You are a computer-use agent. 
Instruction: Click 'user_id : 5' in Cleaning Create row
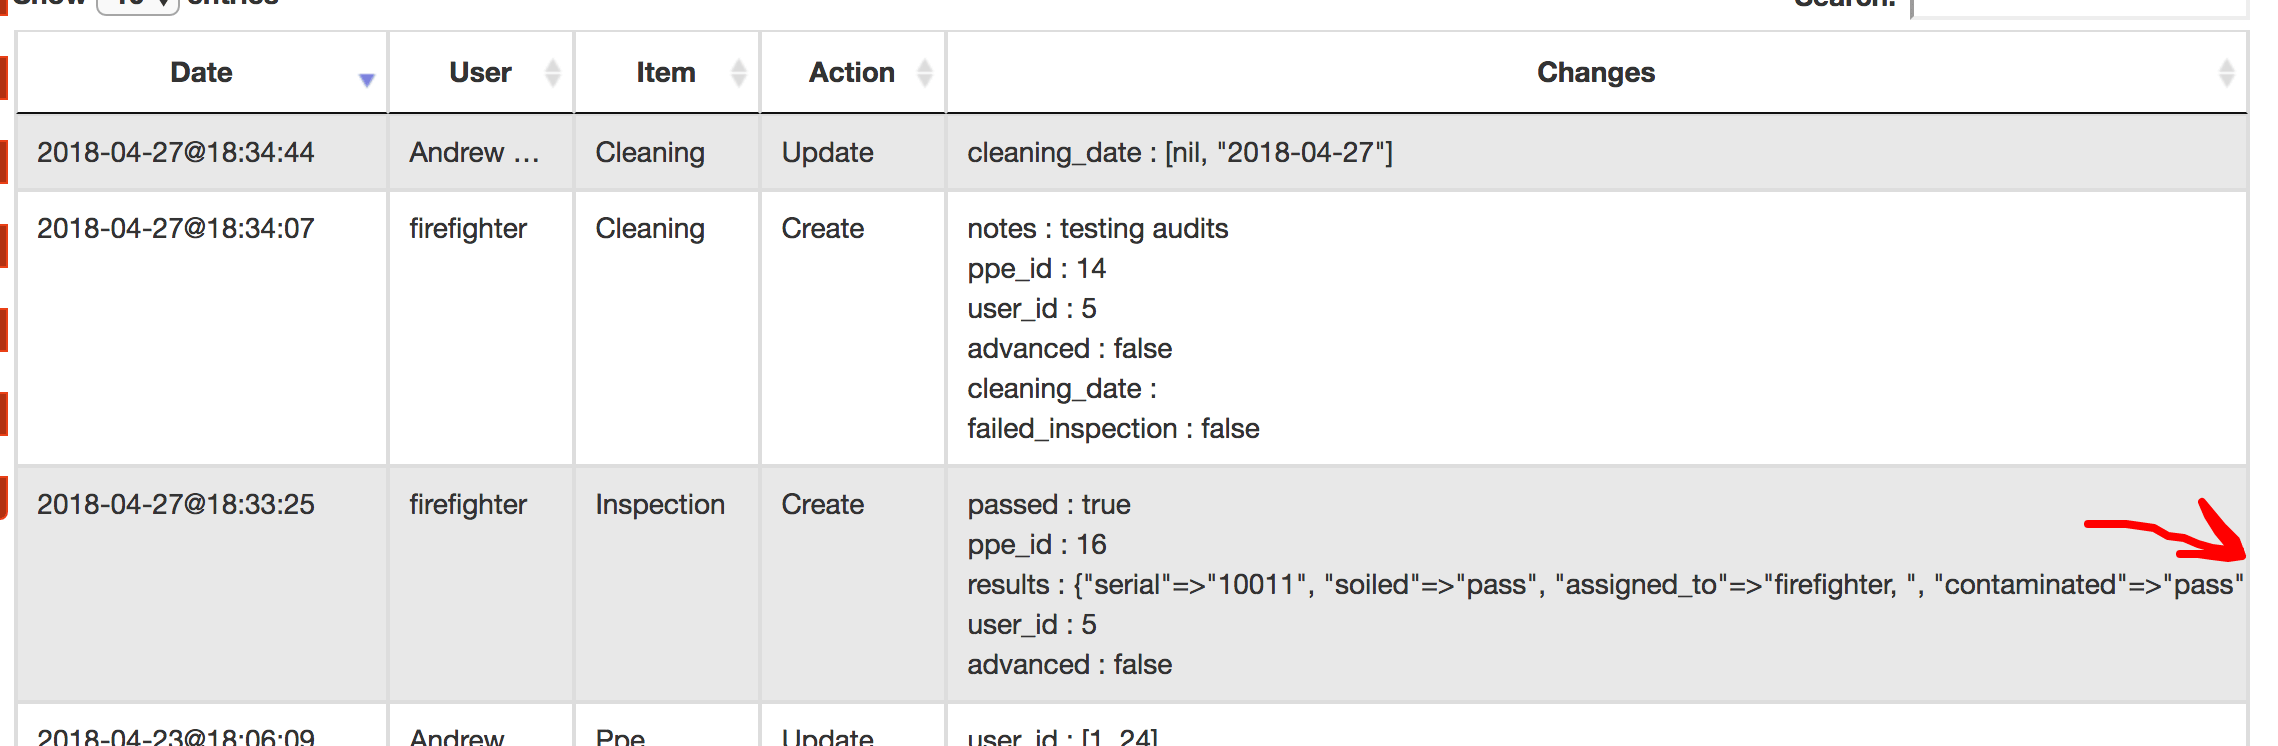pyautogui.click(x=1032, y=308)
